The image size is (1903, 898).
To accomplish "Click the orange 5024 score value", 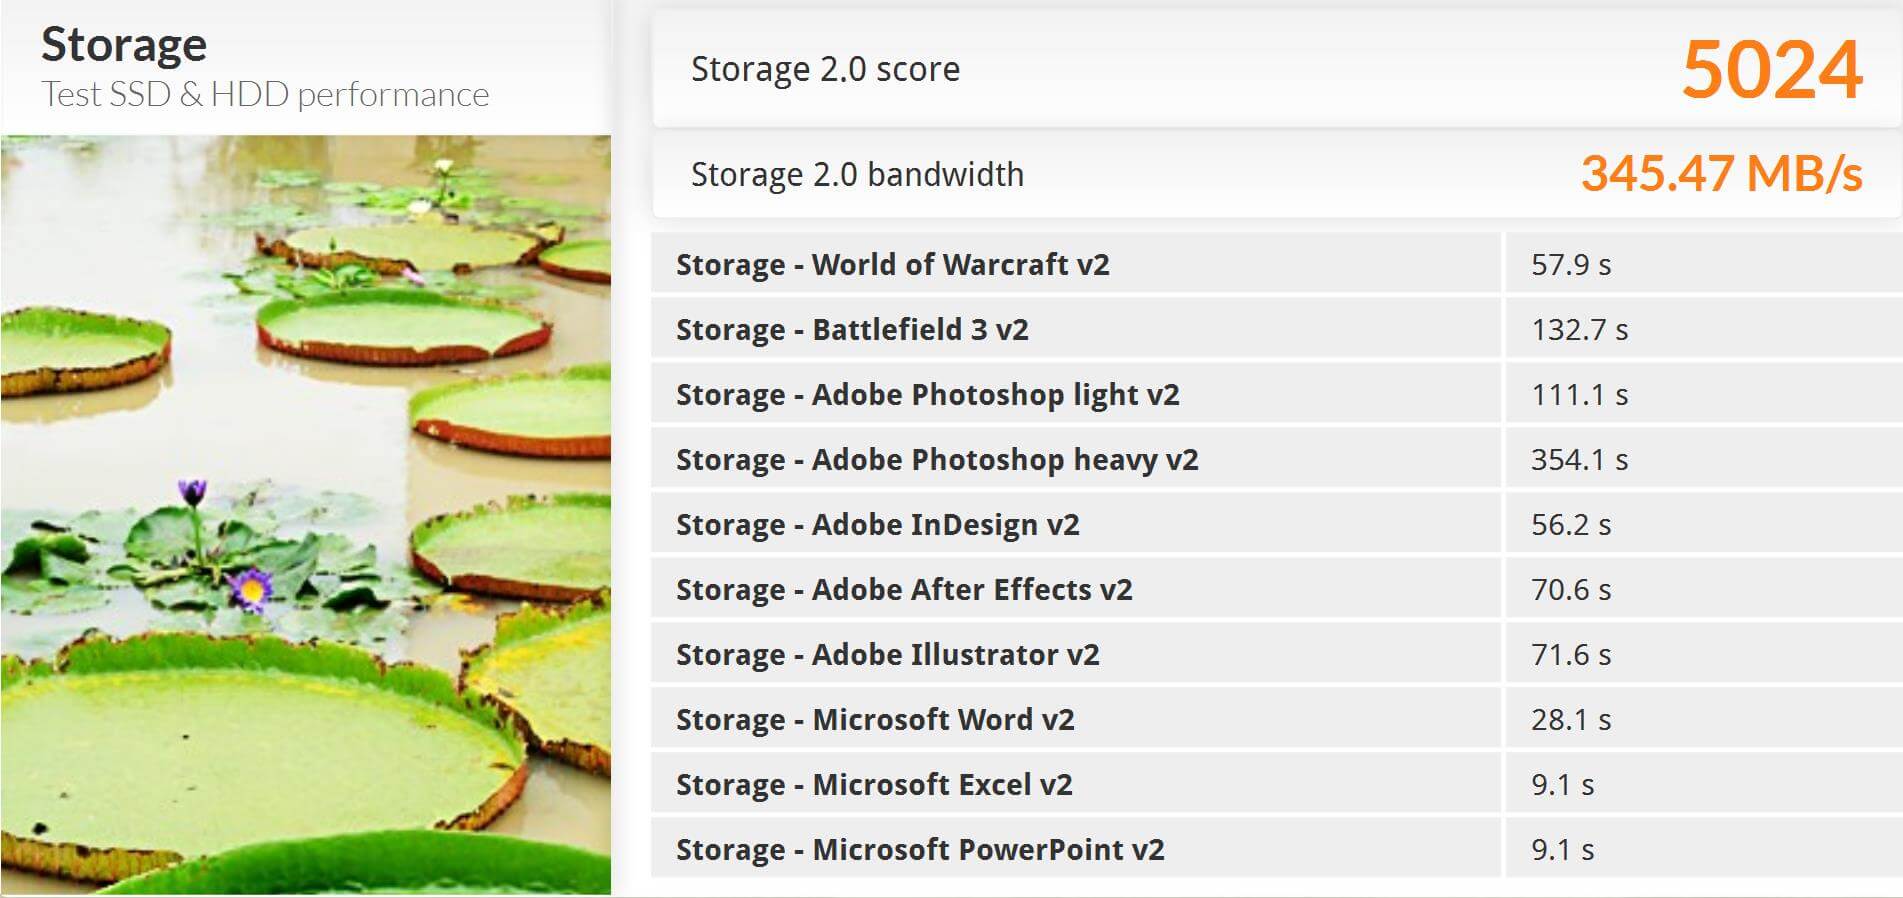I will [1771, 69].
